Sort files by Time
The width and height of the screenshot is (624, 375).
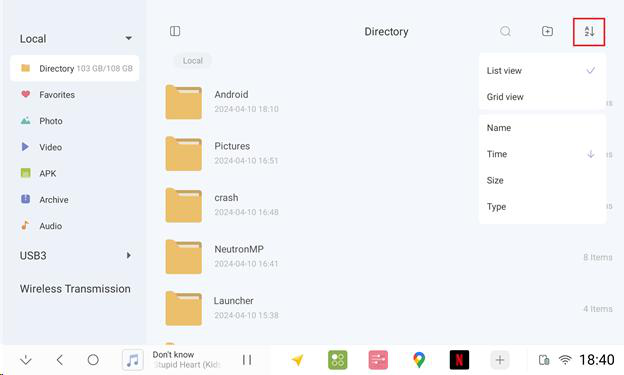pos(542,154)
